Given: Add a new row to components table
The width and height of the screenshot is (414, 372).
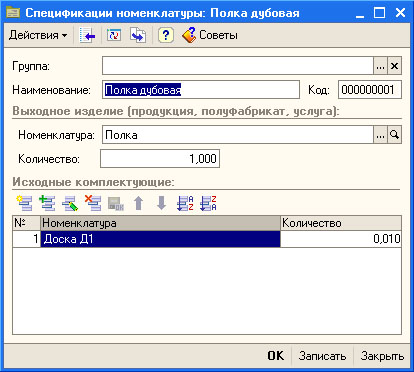Looking at the screenshot, I should (x=24, y=203).
